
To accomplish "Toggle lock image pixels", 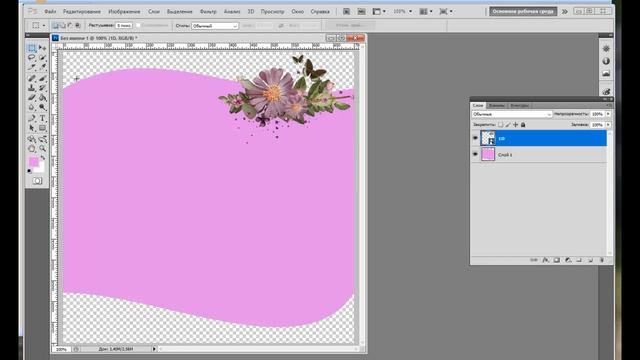I will [508, 124].
